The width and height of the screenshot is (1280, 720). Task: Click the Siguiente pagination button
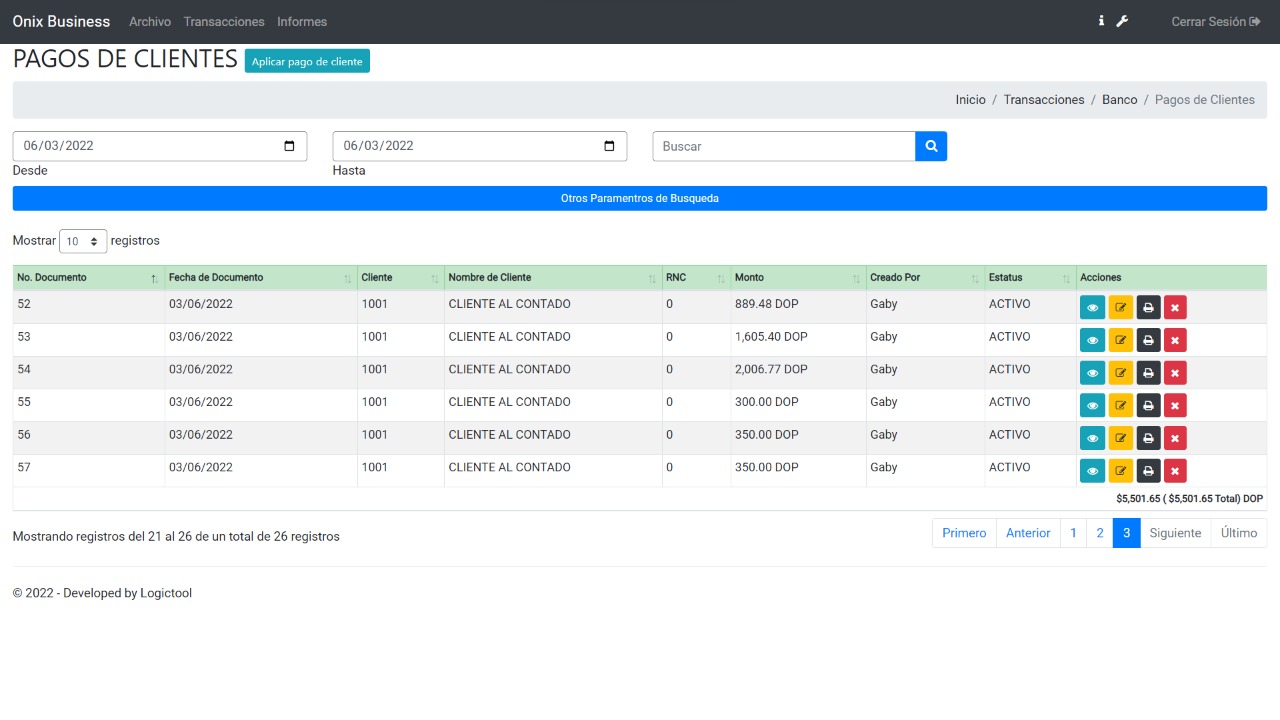tap(1175, 533)
